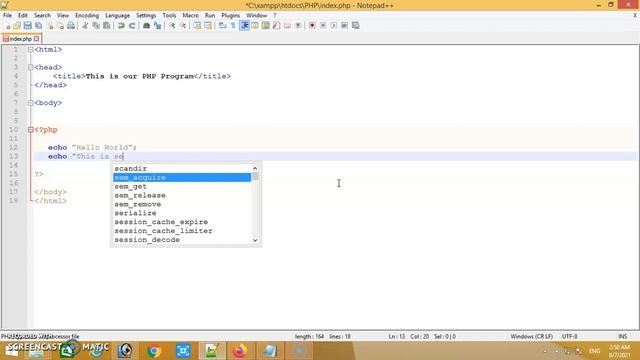The image size is (640, 360).
Task: Collapse the <?php fold on line 10
Action: 31,130
